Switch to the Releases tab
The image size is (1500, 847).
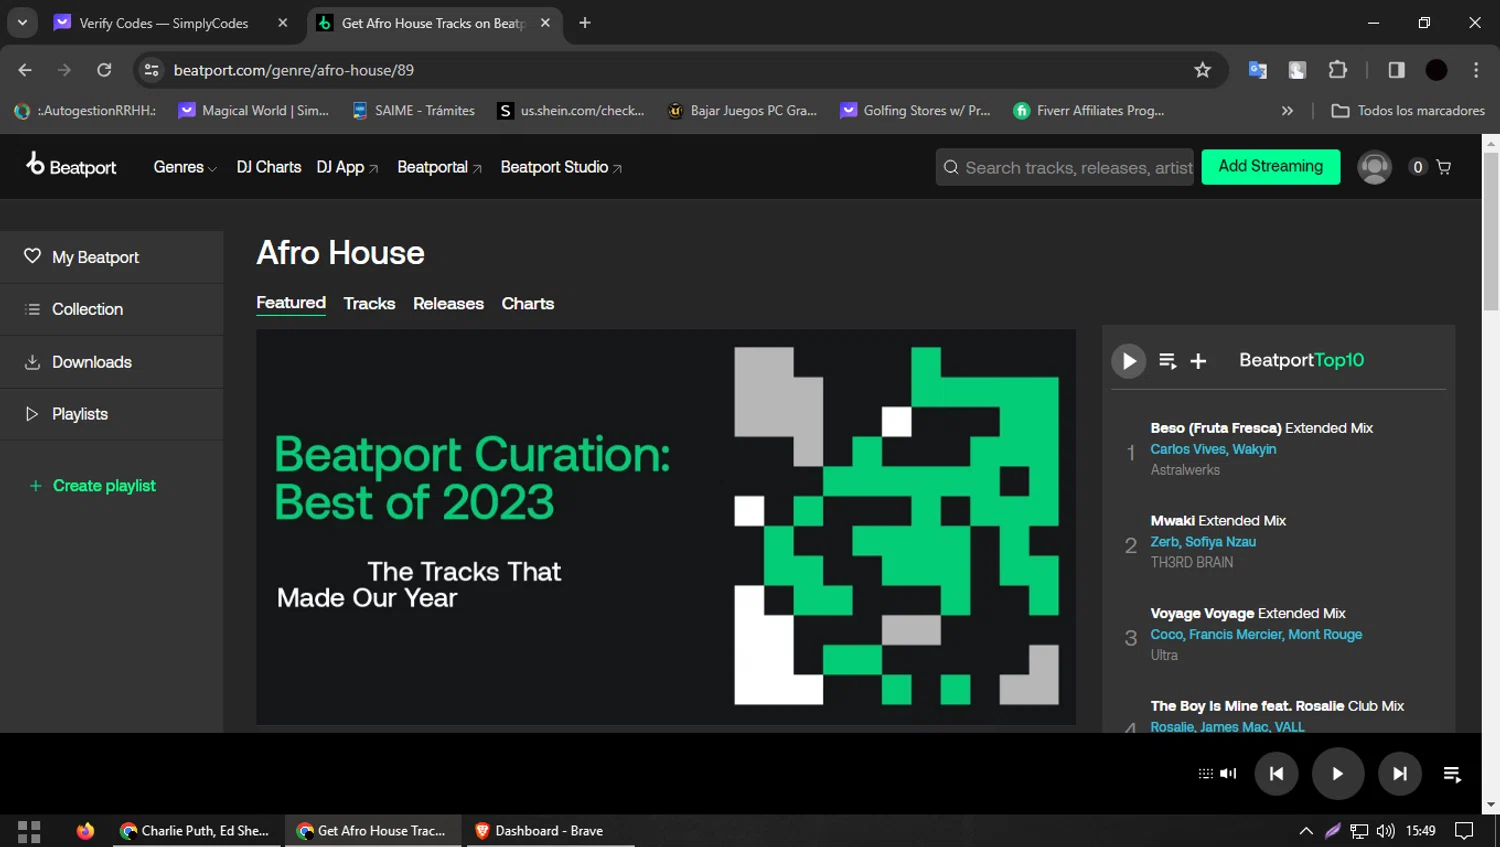(448, 303)
